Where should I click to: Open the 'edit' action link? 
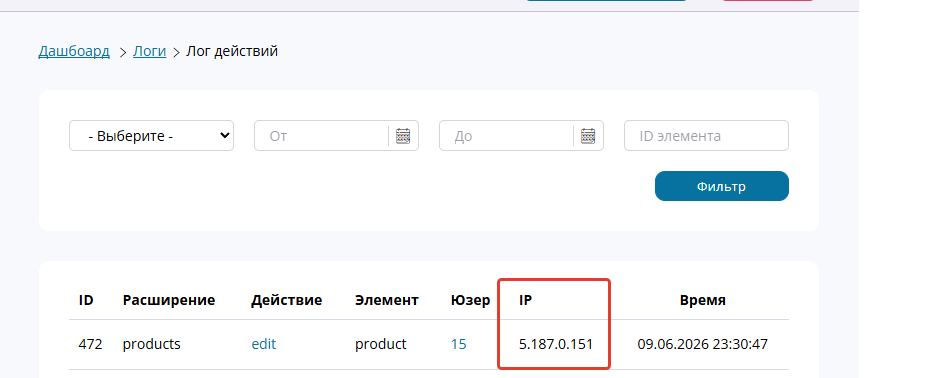point(264,344)
